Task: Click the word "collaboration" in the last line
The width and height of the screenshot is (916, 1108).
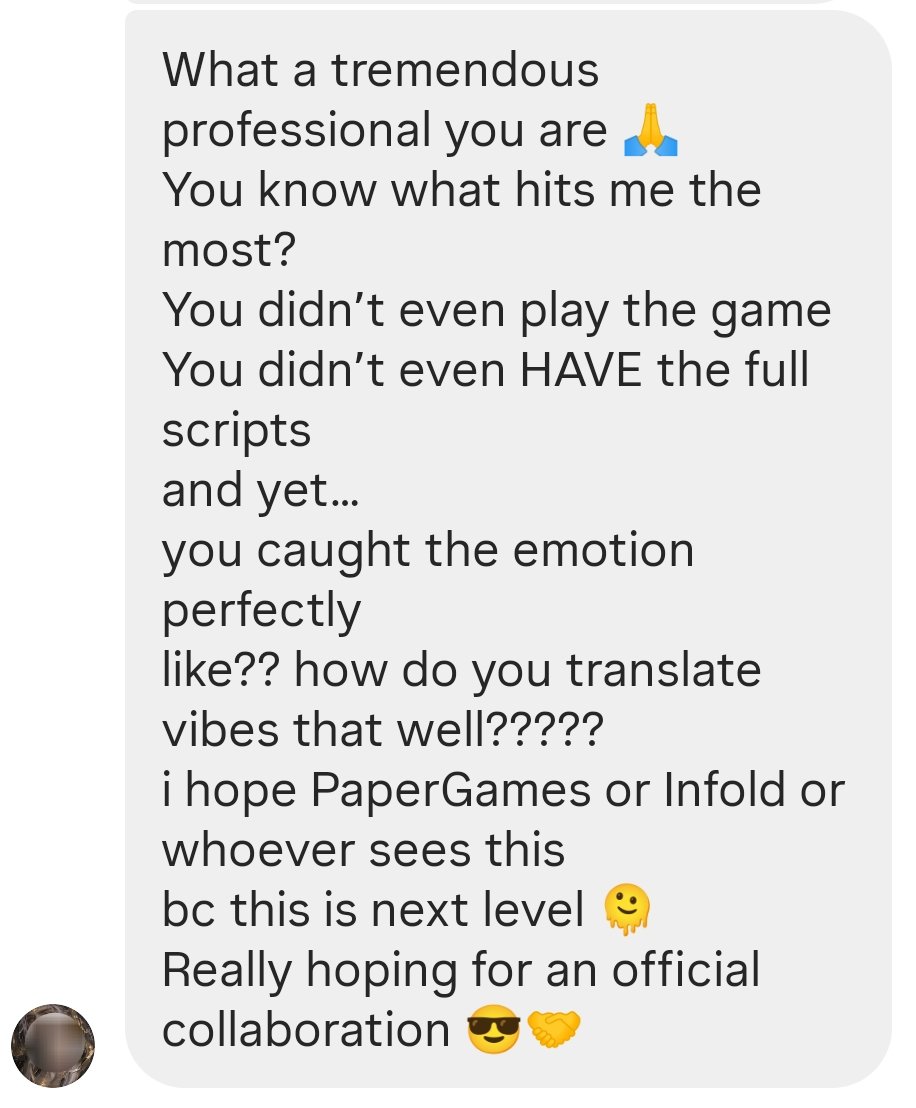Action: [306, 1030]
